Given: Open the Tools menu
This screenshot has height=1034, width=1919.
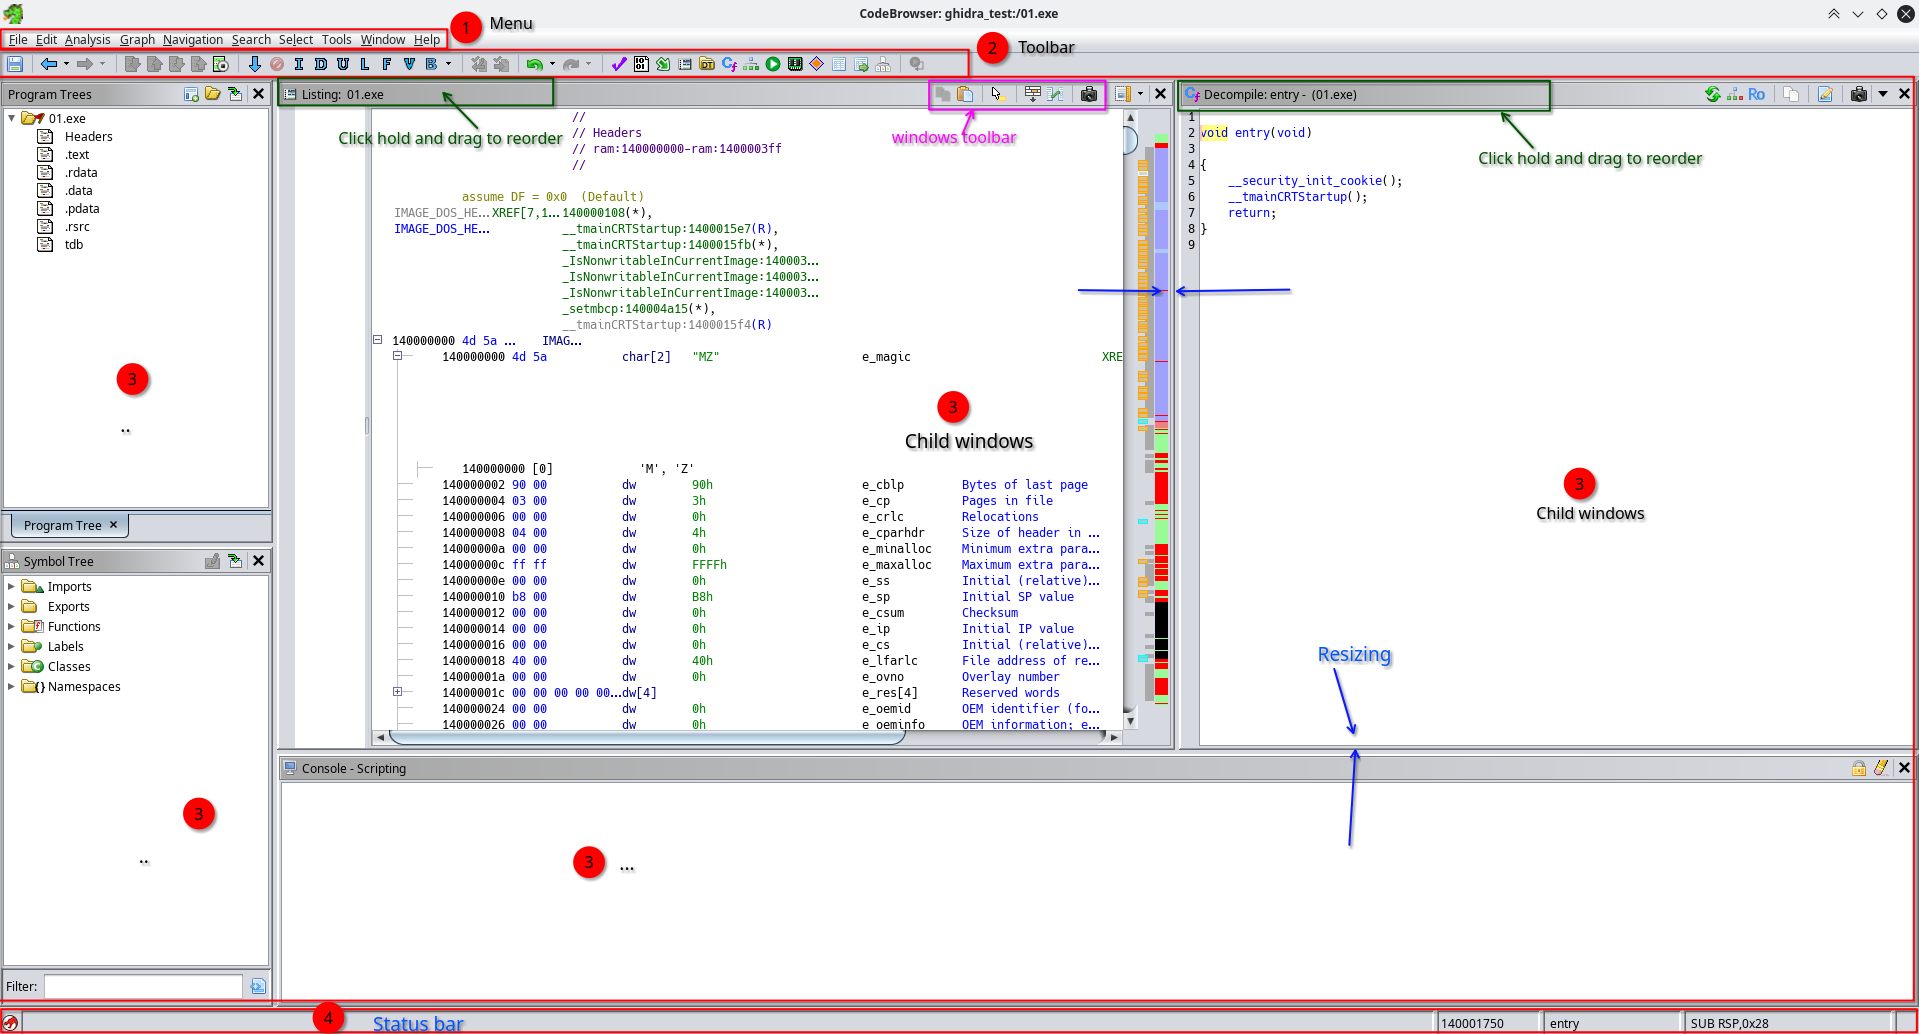Looking at the screenshot, I should point(336,40).
